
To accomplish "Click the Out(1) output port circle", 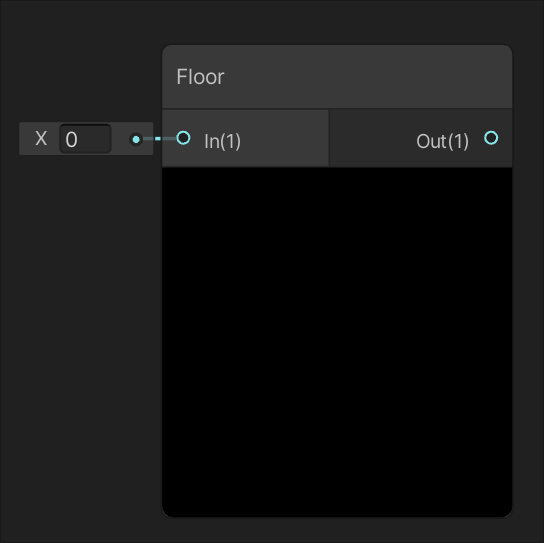I will click(491, 138).
